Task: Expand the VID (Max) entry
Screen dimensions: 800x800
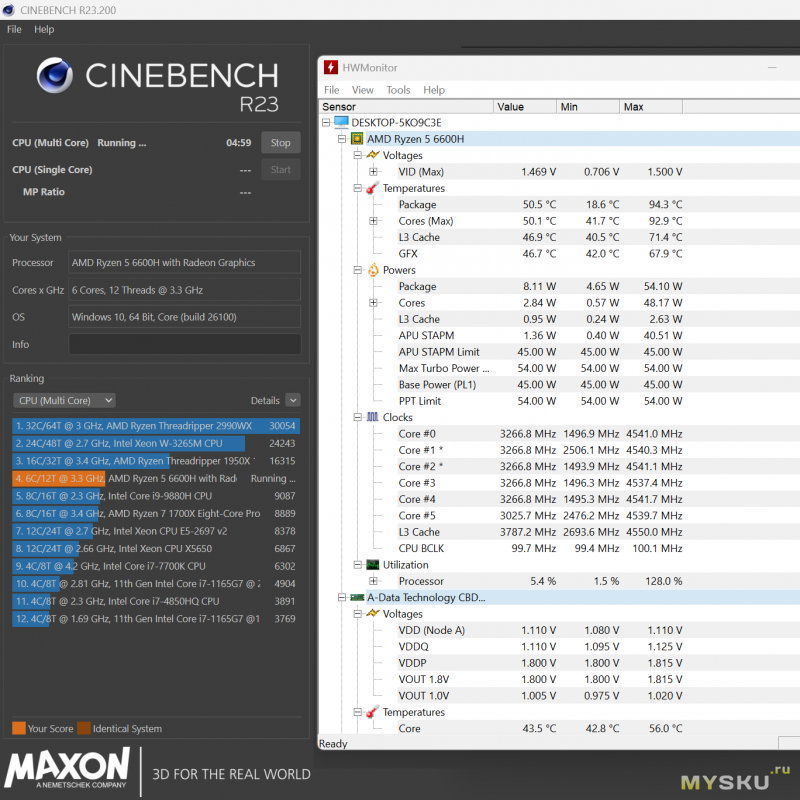Action: [x=373, y=171]
